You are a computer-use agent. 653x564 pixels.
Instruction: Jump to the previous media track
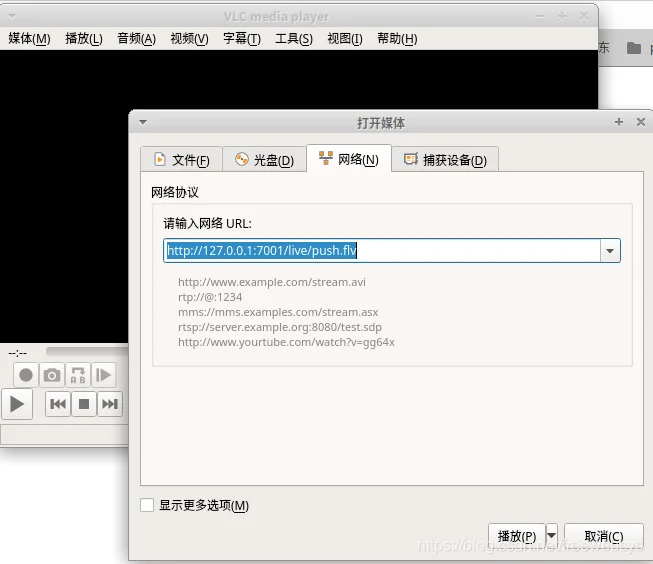[57, 404]
